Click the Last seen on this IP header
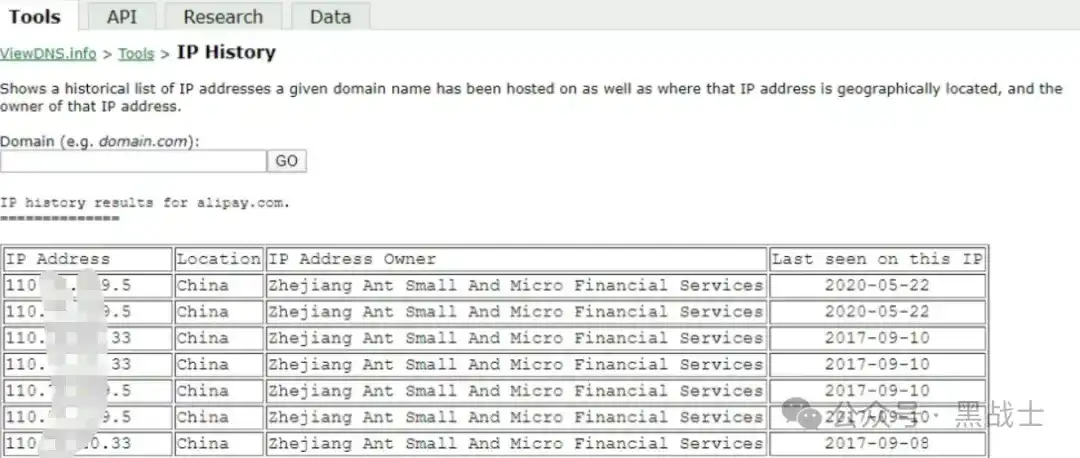Image resolution: width=1080 pixels, height=458 pixels. coord(877,259)
